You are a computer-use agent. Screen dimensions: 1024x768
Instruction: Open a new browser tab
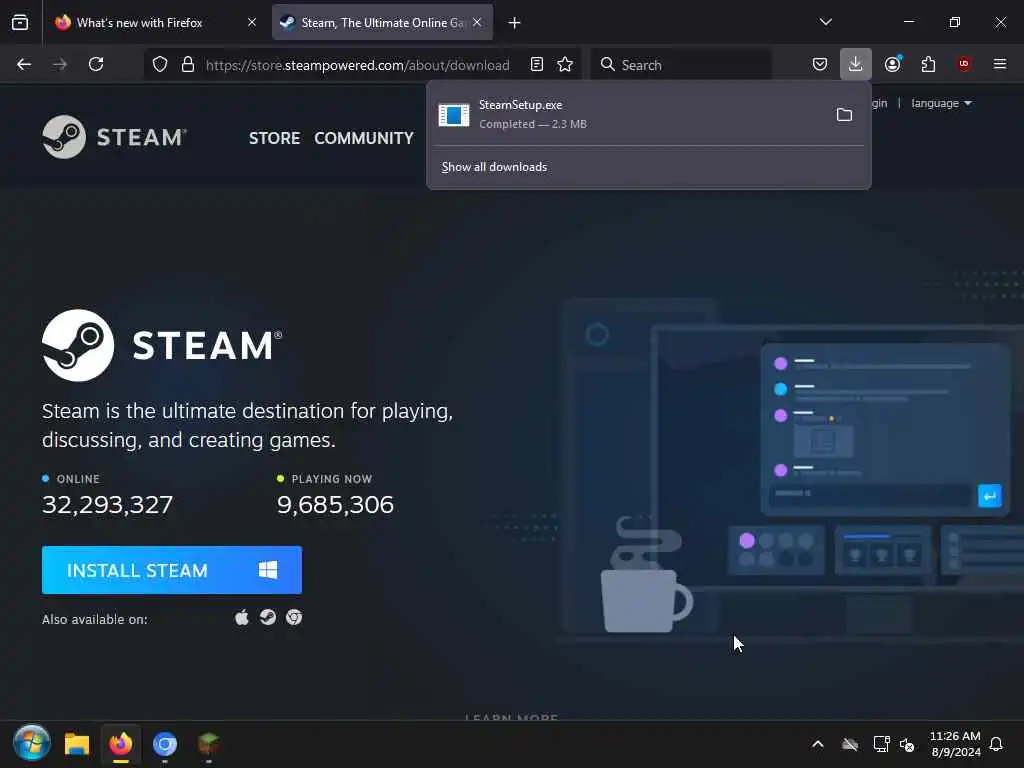(x=515, y=23)
